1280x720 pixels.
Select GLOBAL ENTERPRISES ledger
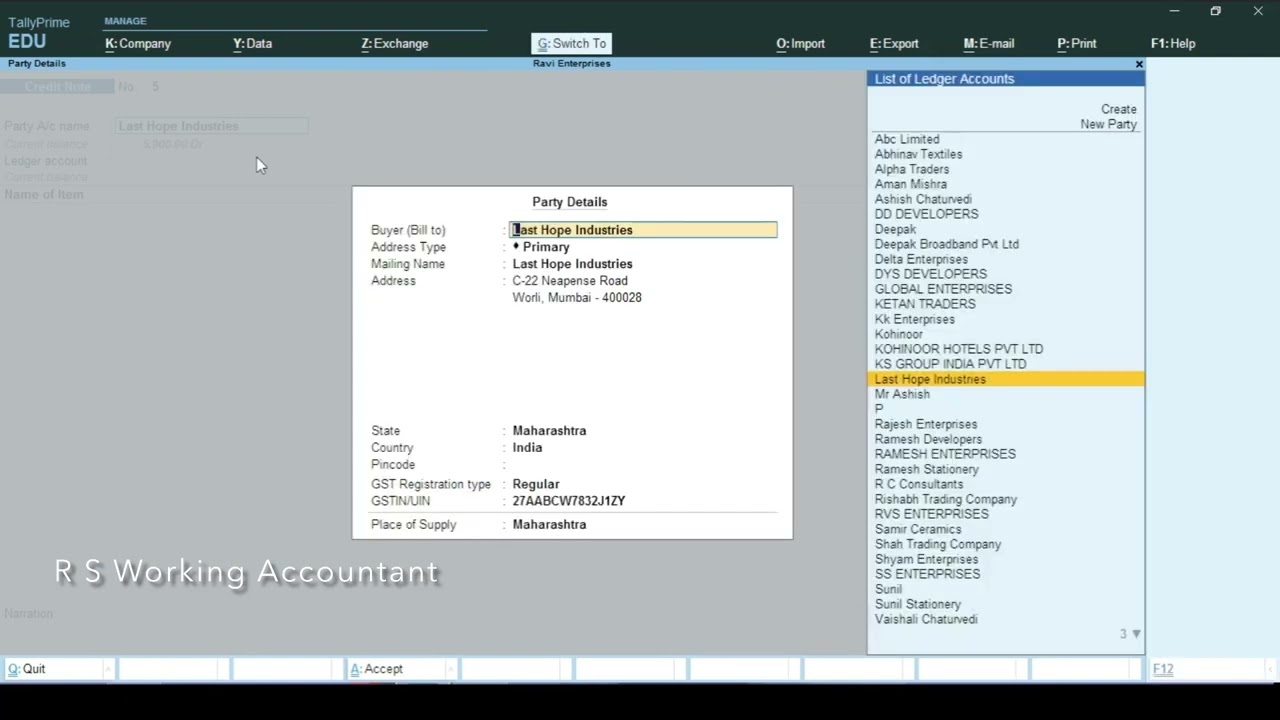coord(943,289)
